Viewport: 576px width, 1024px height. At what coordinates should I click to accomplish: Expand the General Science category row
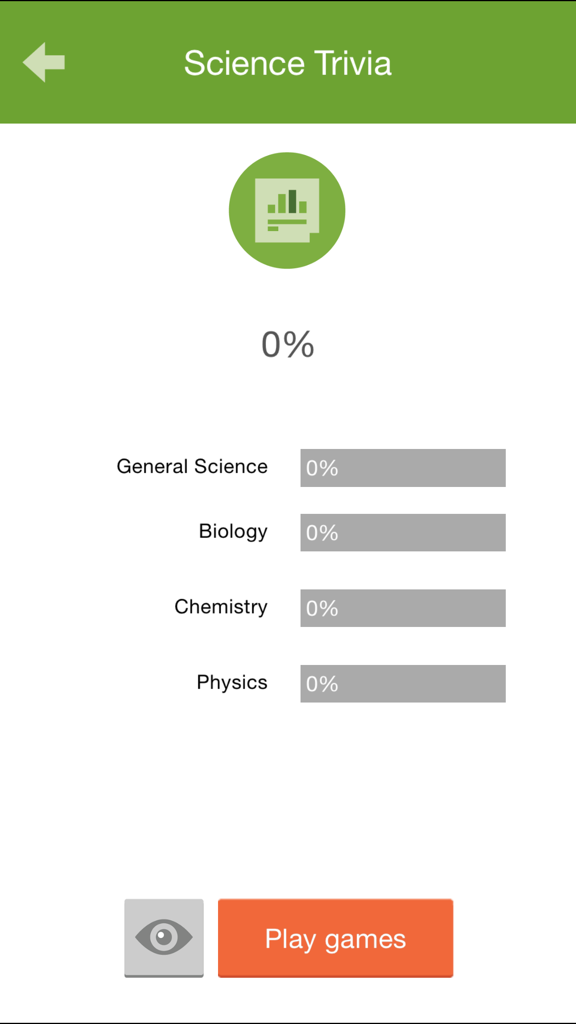pos(192,467)
